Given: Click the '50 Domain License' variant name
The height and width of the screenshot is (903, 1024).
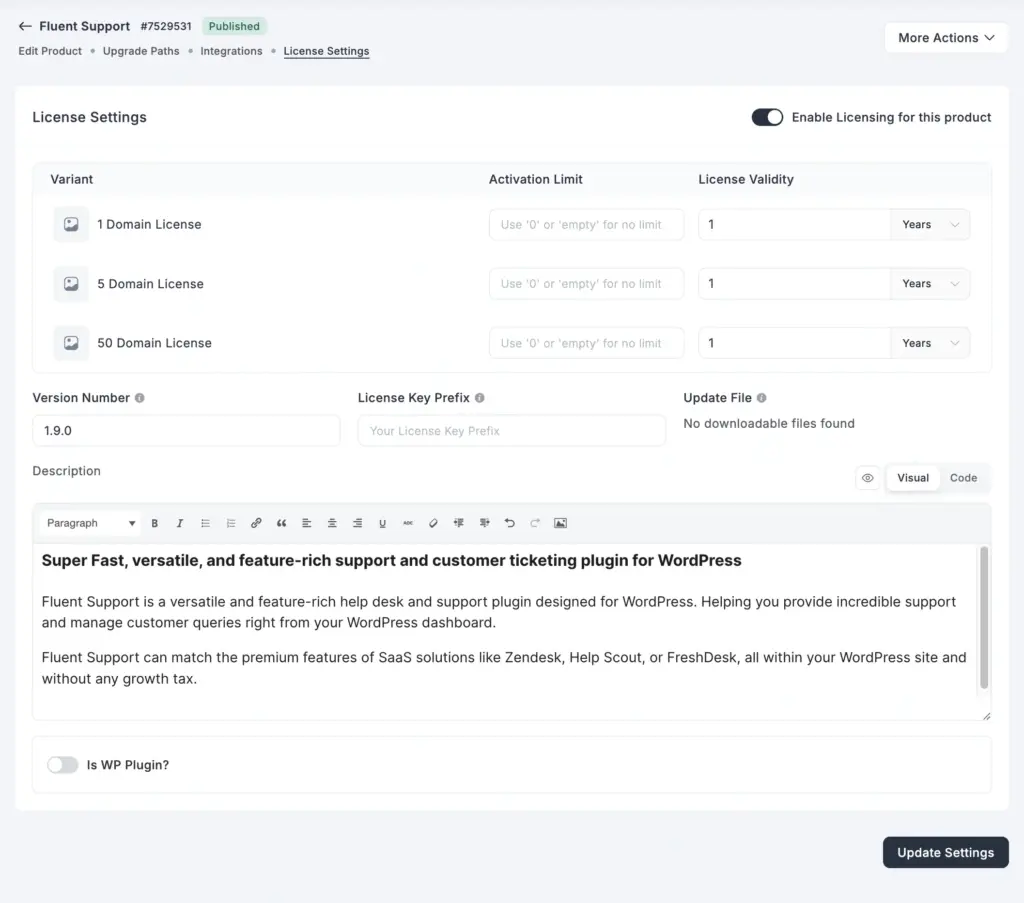Looking at the screenshot, I should [x=155, y=343].
